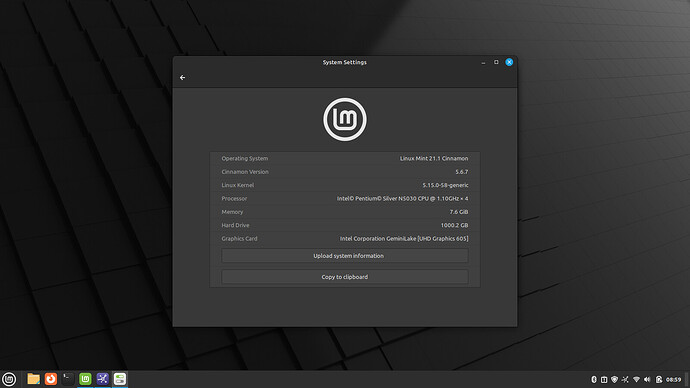690x388 pixels.
Task: Launch the orange Firefox browser icon
Action: click(51, 379)
